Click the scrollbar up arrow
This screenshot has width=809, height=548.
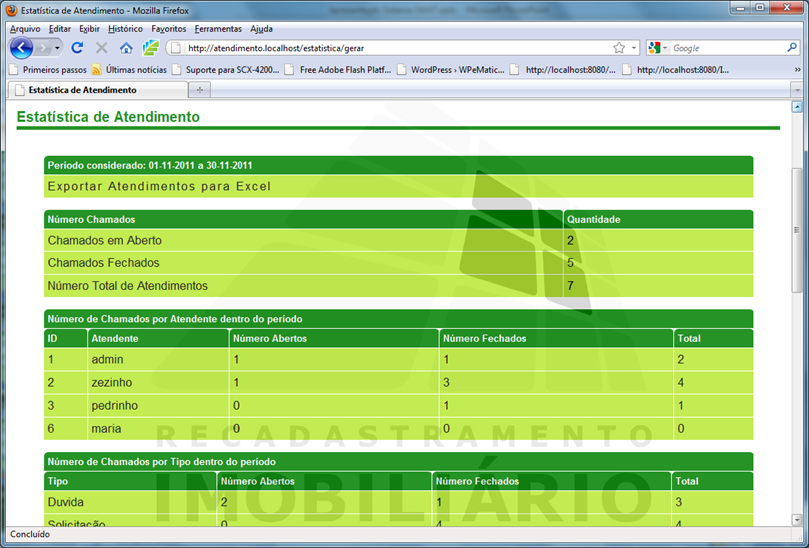[797, 107]
